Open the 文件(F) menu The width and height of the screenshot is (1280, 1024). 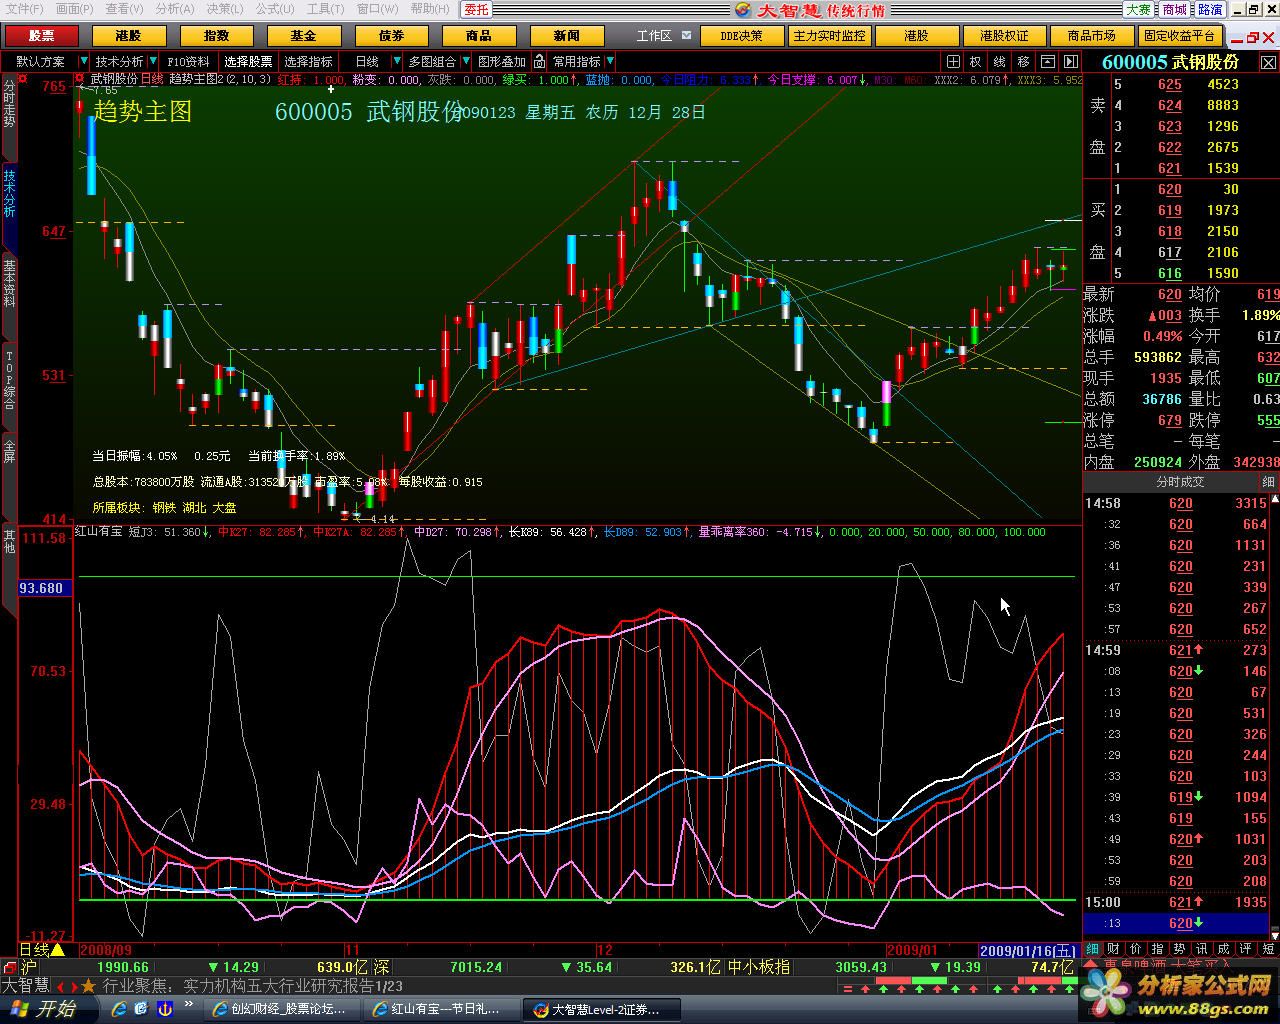pyautogui.click(x=25, y=9)
